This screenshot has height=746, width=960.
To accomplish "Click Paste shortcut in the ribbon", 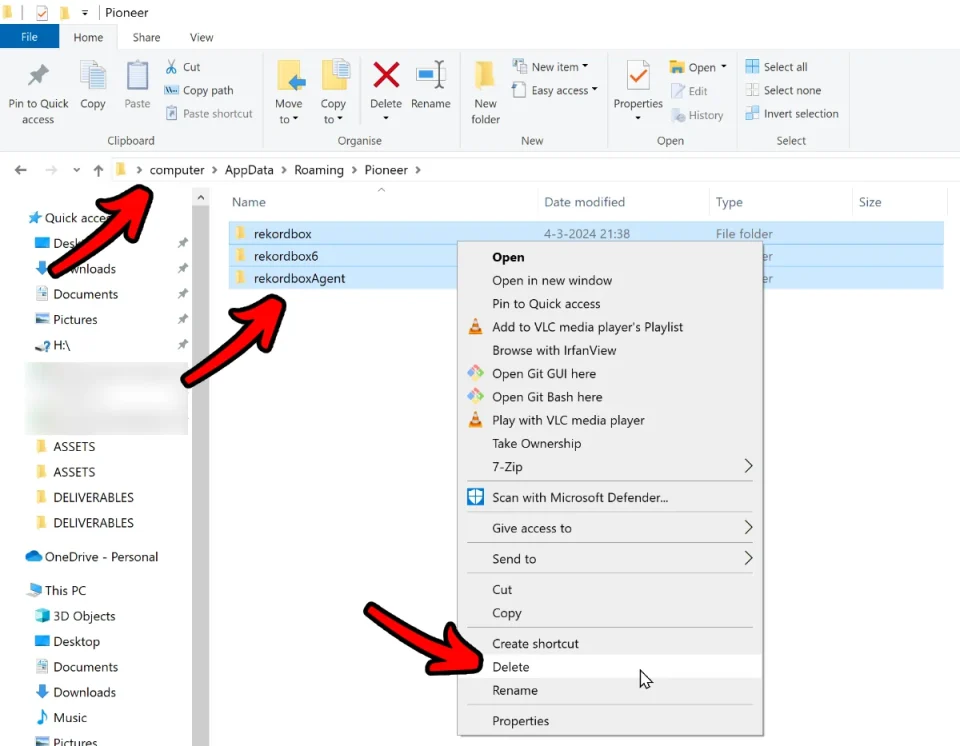I will (x=209, y=113).
